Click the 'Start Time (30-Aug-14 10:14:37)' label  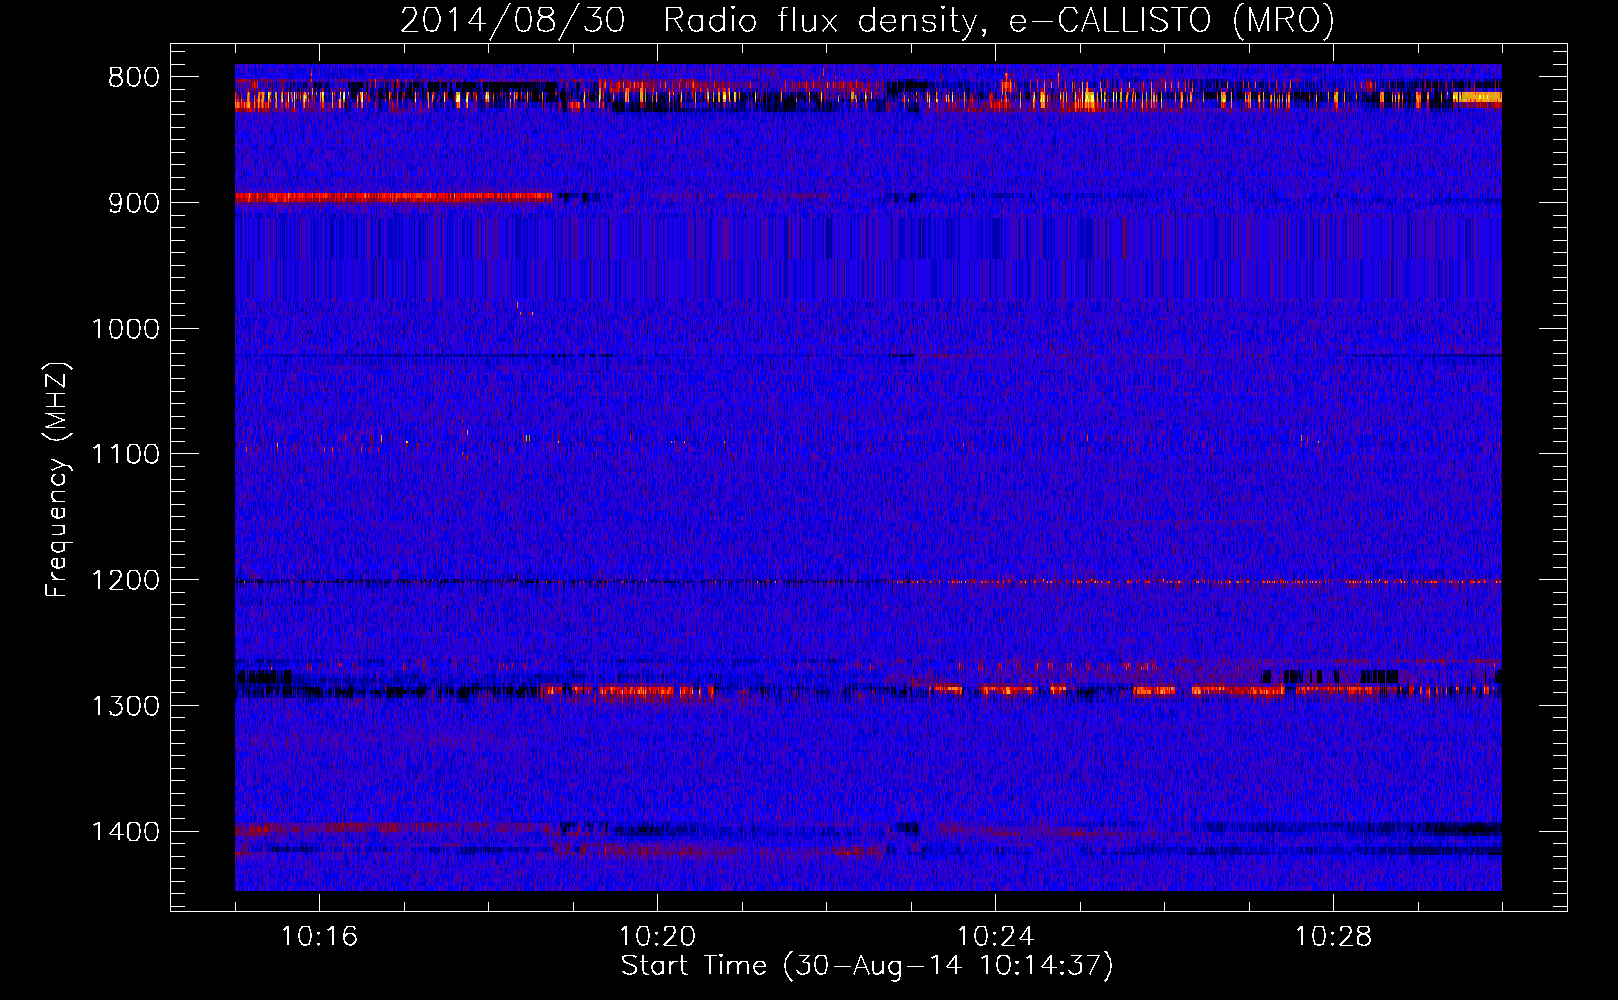pos(867,966)
